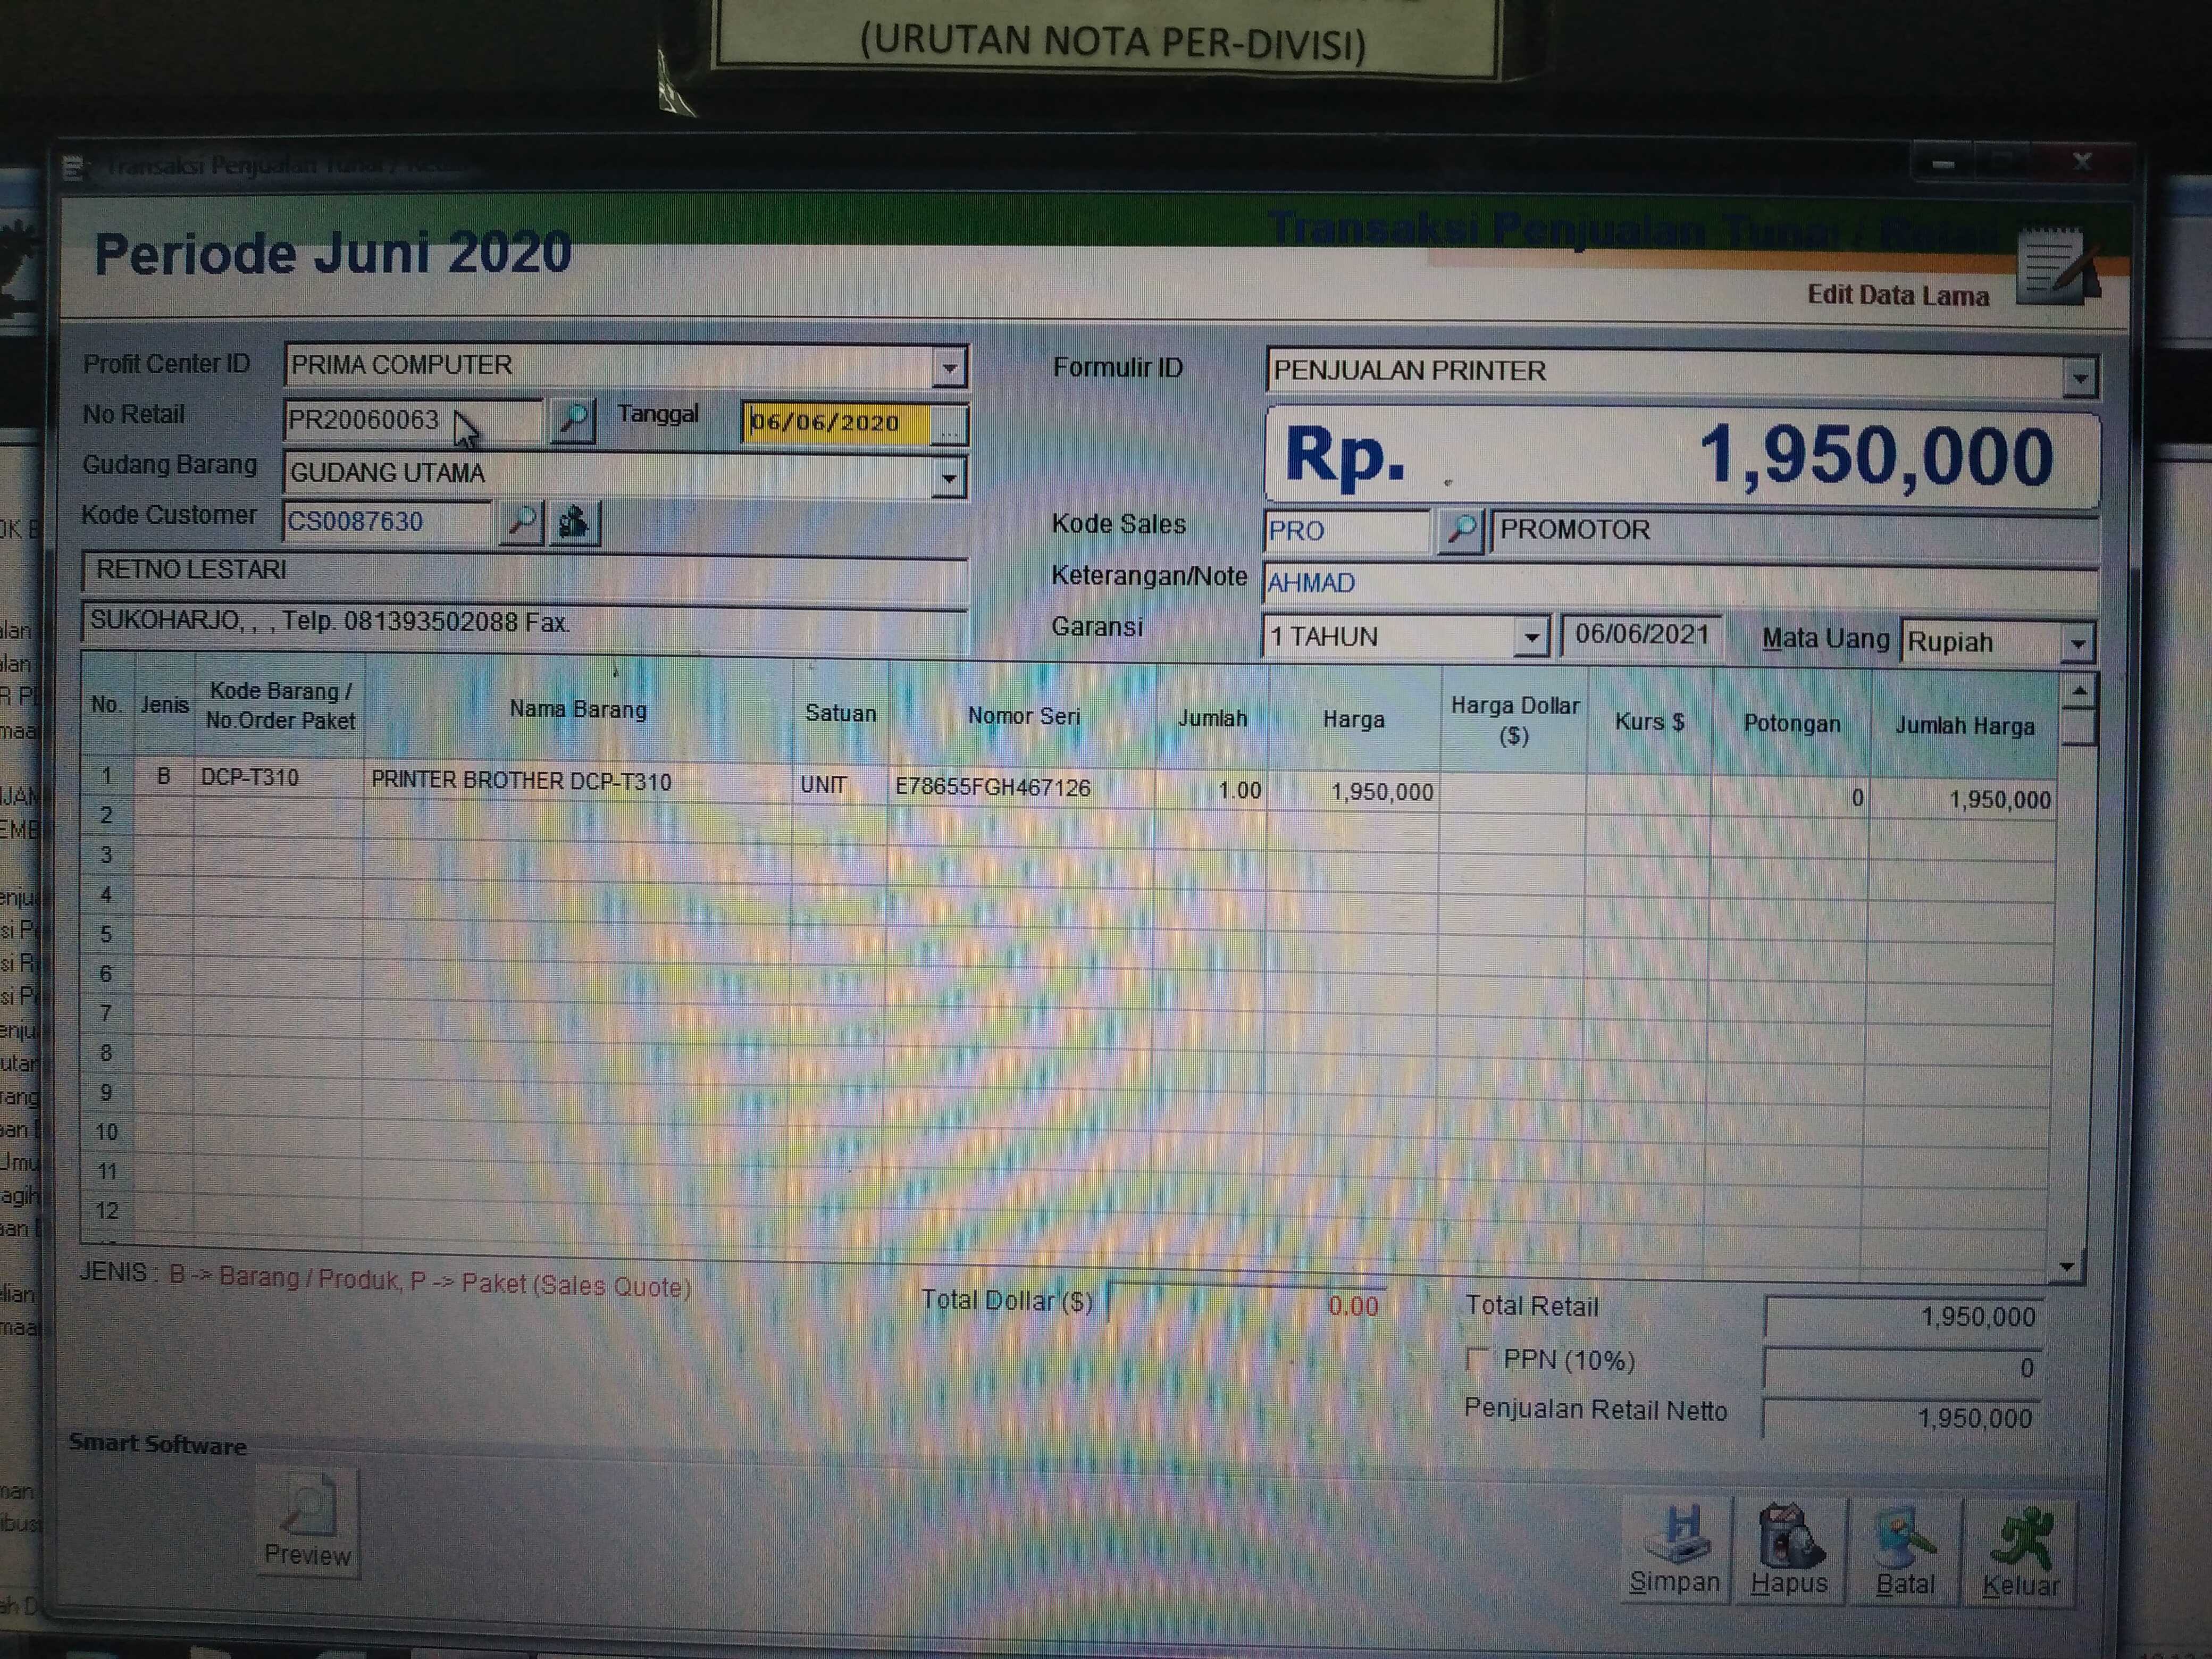
Task: Click the Kode Sales search magnifier icon
Action: [x=1460, y=530]
